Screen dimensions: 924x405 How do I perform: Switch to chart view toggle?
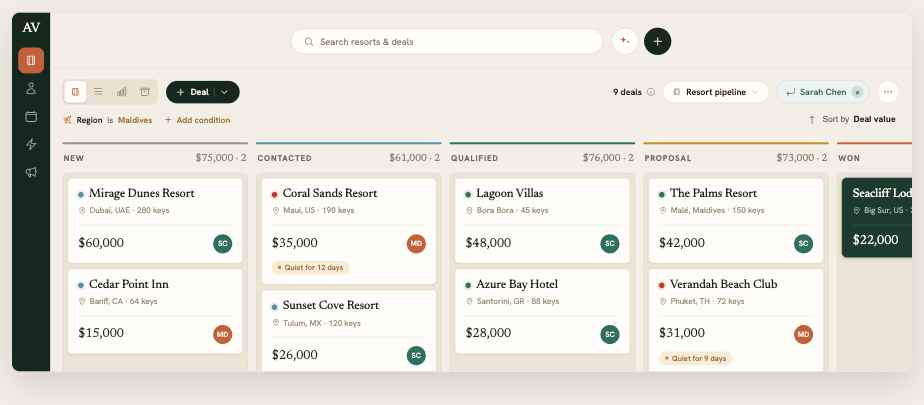pyautogui.click(x=121, y=92)
